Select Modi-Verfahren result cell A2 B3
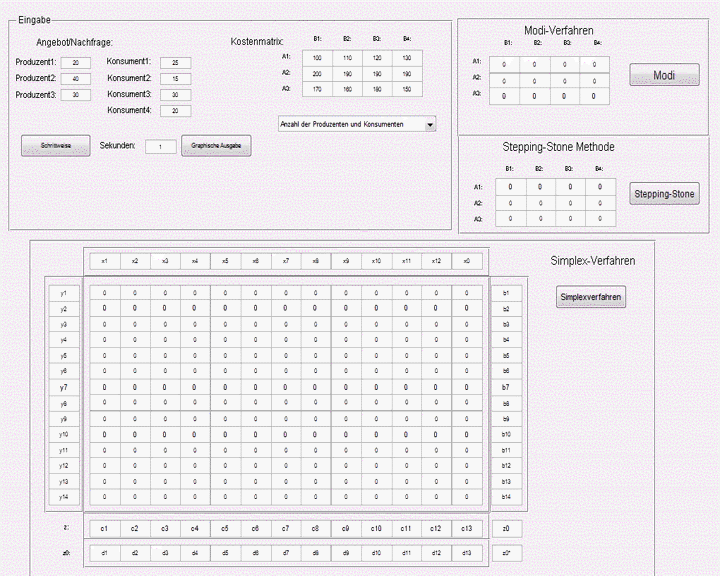 click(564, 81)
